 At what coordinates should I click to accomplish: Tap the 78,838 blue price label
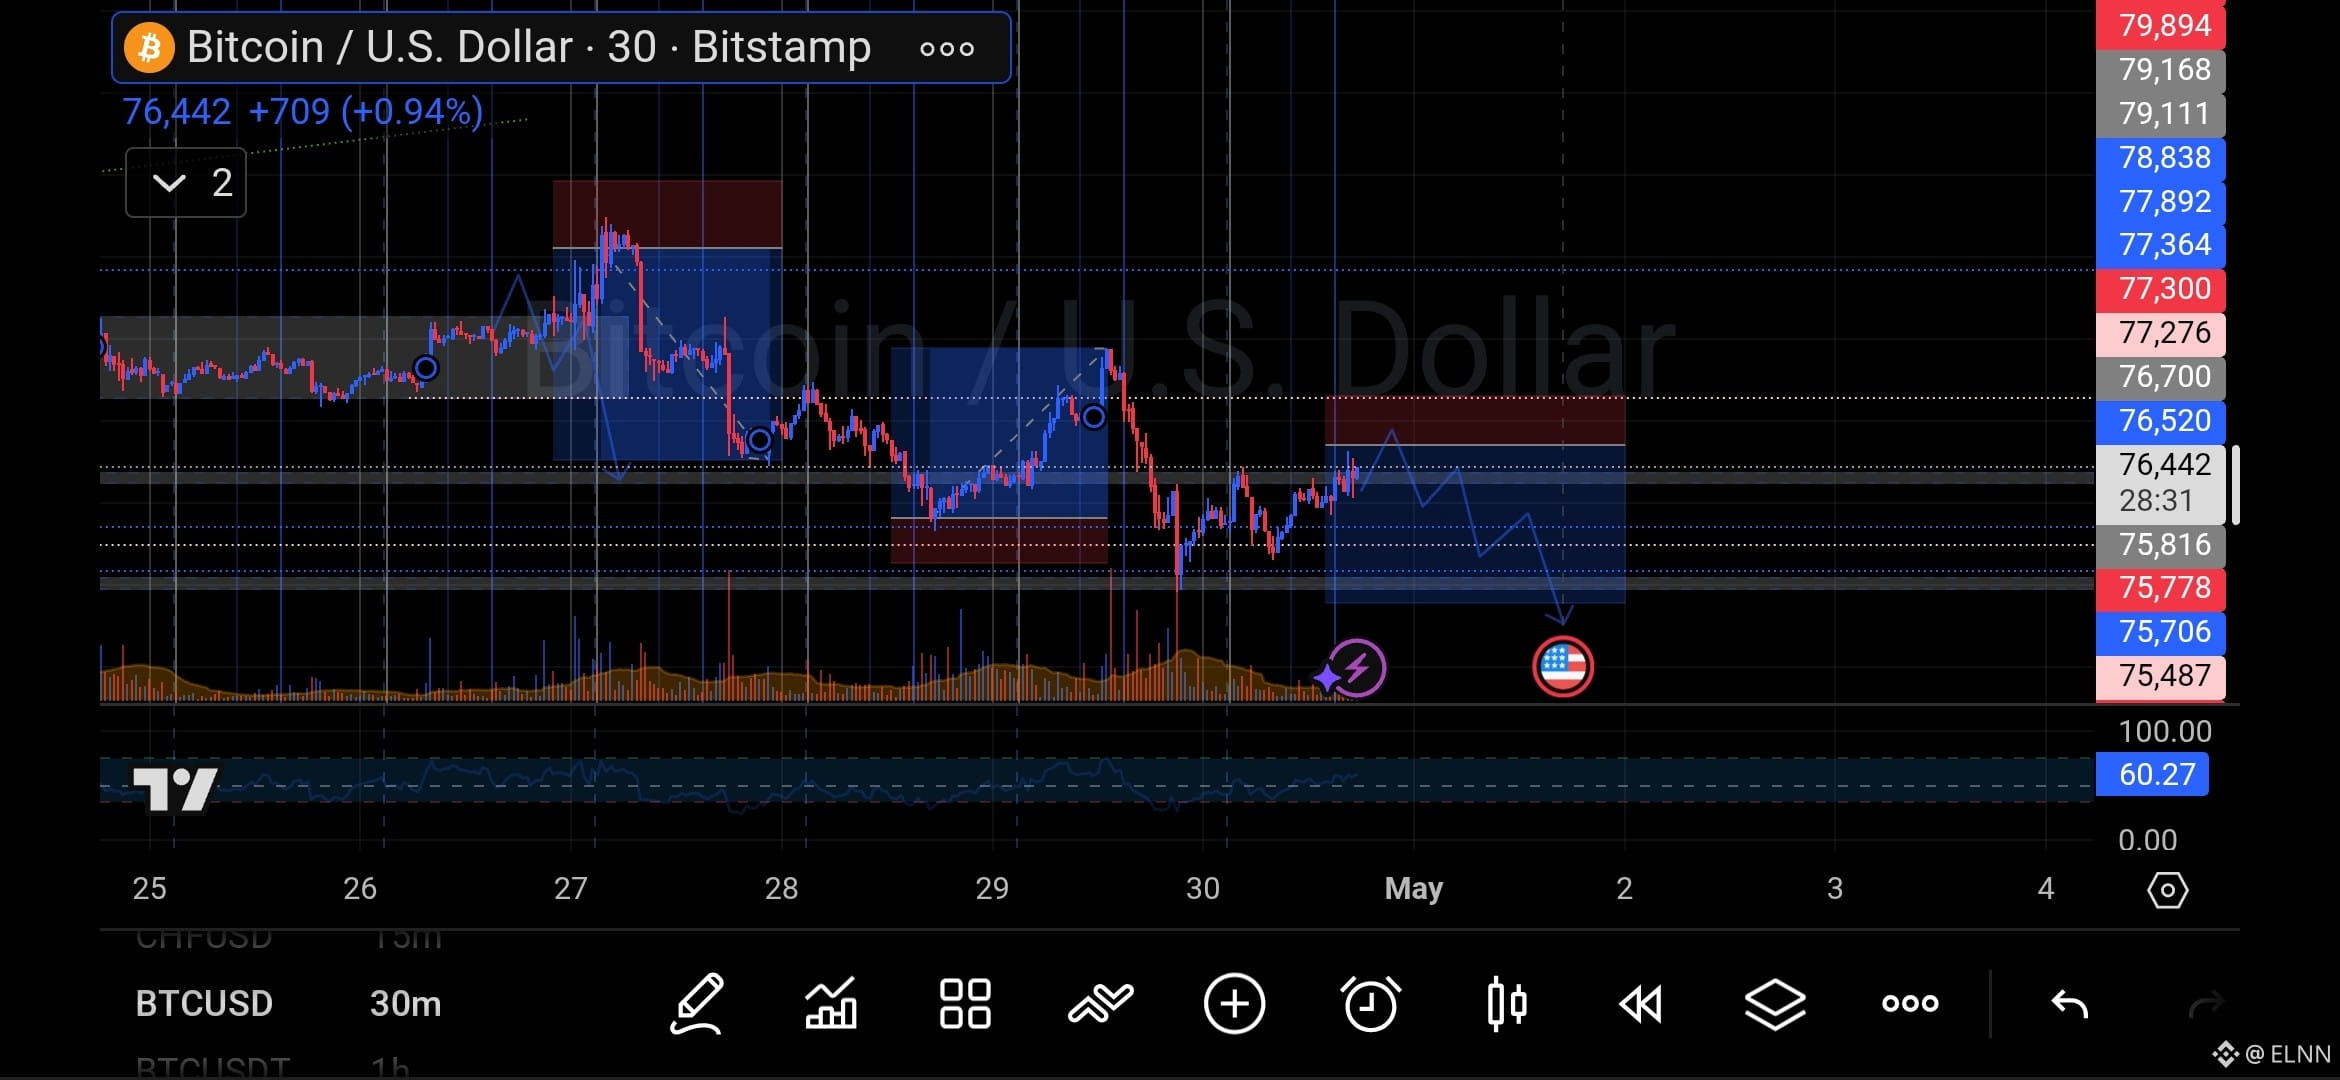pyautogui.click(x=2160, y=157)
